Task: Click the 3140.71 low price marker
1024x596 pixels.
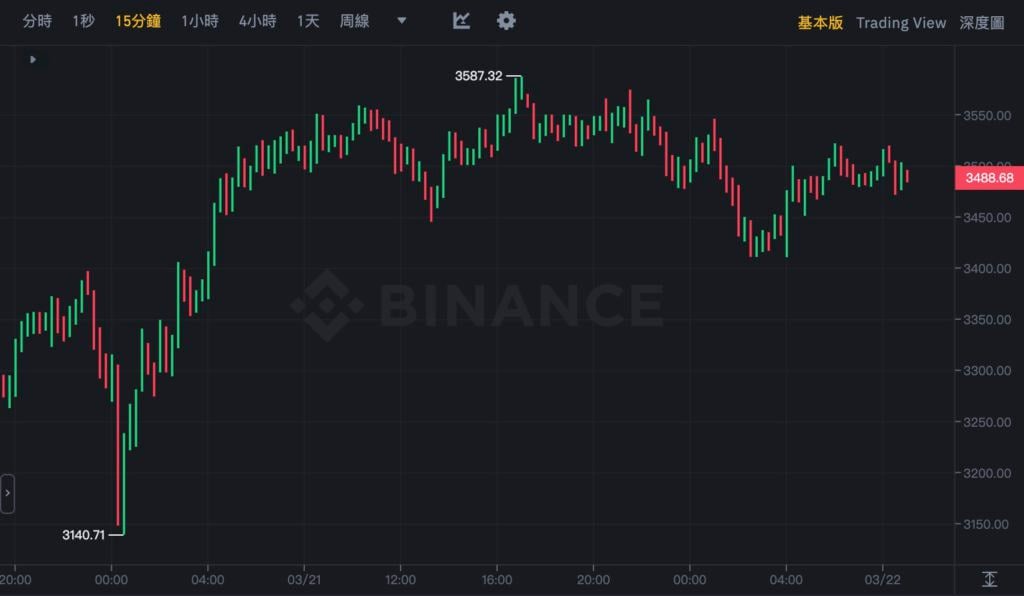Action: tap(83, 535)
